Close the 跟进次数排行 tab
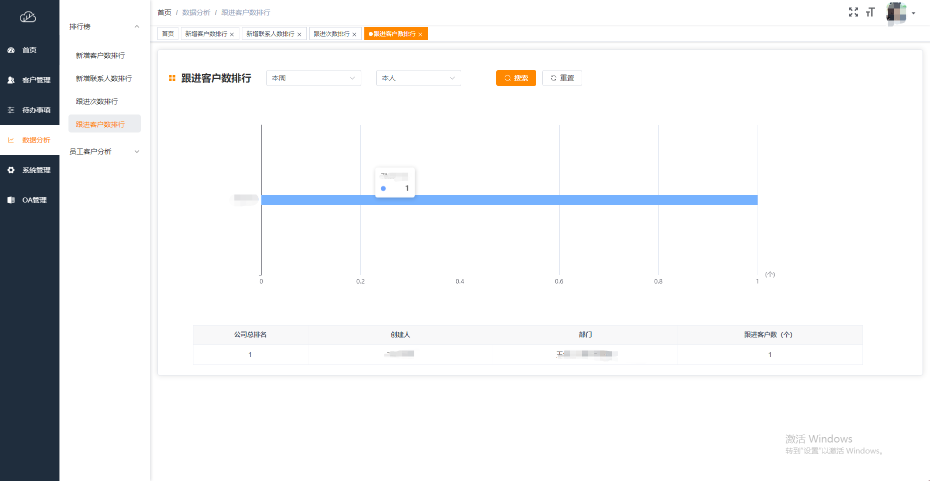This screenshot has width=930, height=481. click(x=354, y=34)
